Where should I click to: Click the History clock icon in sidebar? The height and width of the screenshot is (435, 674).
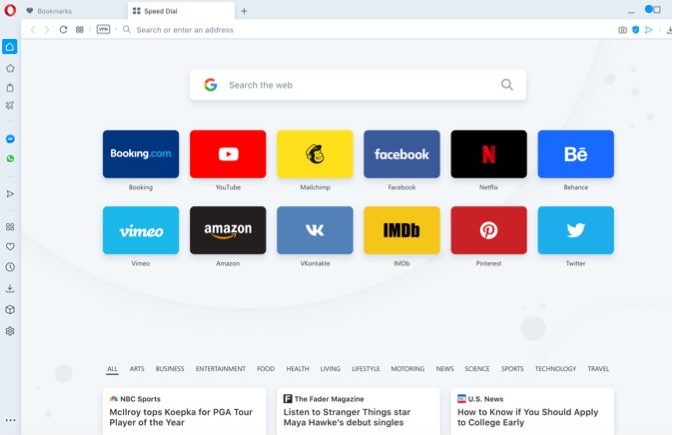pos(10,267)
